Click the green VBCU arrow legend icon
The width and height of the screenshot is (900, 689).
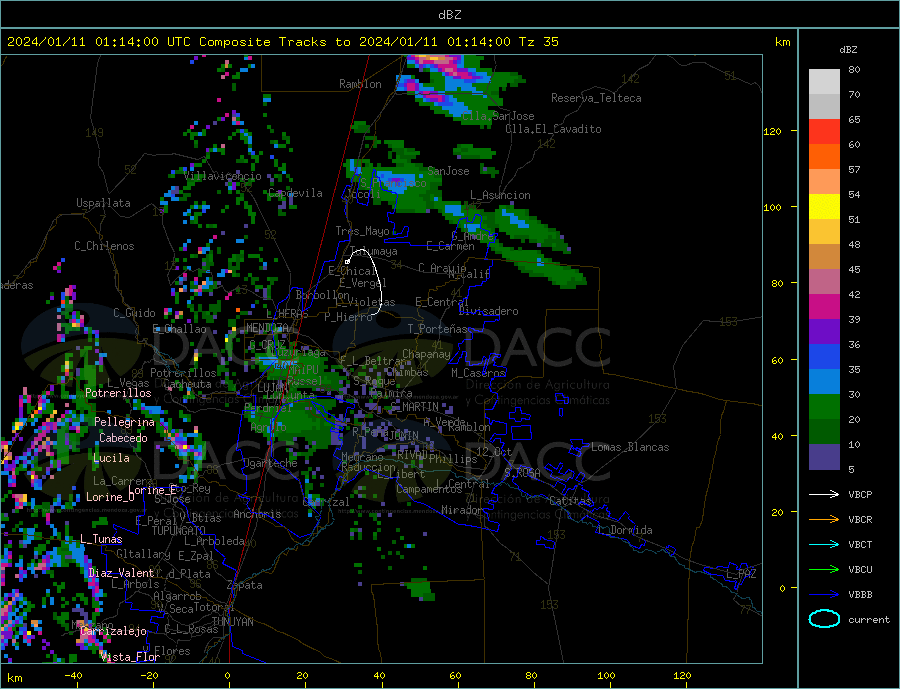click(824, 570)
